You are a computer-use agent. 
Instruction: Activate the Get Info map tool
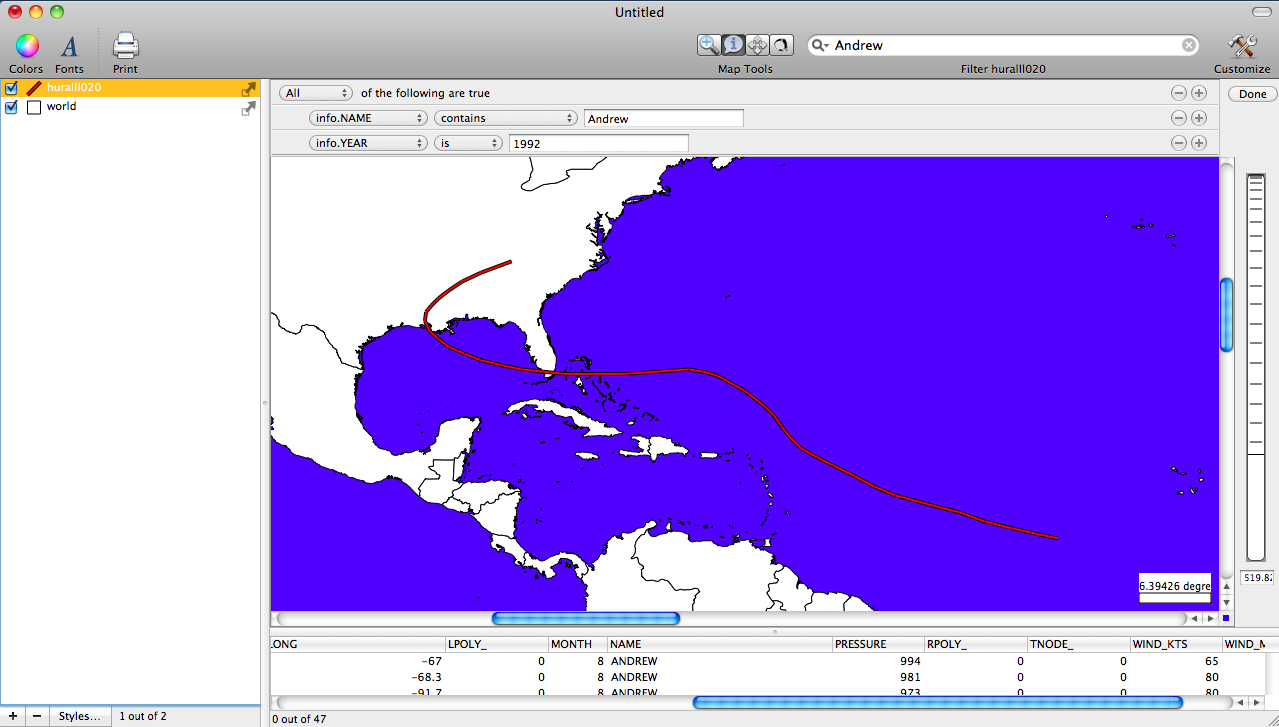click(x=733, y=44)
